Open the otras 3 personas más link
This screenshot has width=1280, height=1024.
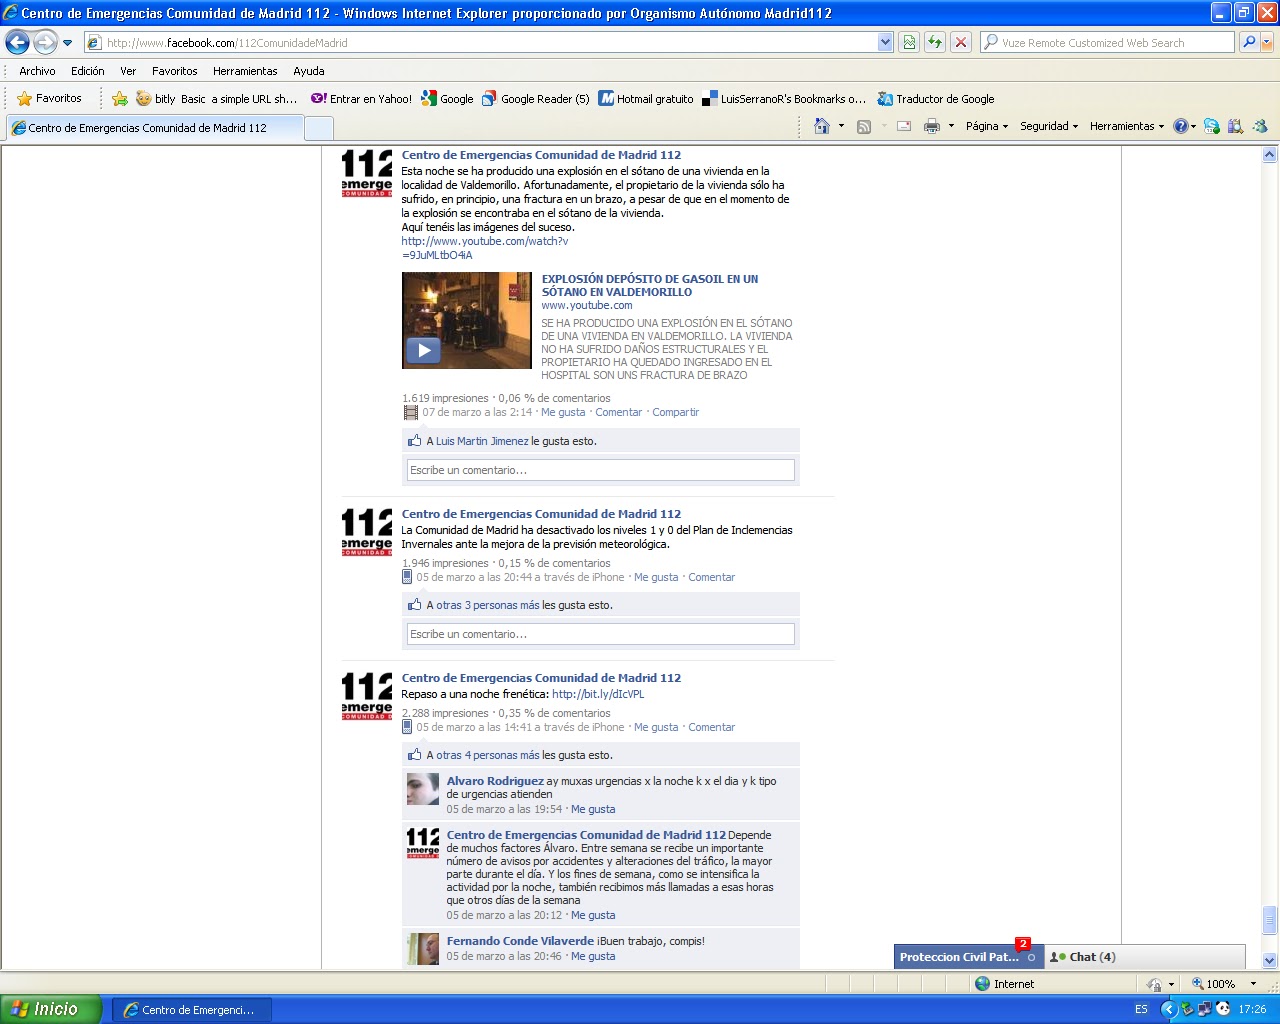pyautogui.click(x=487, y=605)
